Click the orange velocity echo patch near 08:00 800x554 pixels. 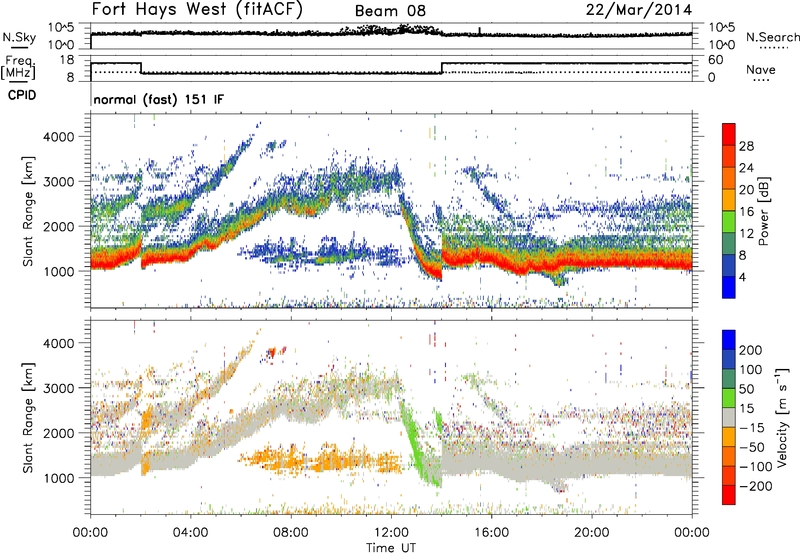pyautogui.click(x=286, y=459)
